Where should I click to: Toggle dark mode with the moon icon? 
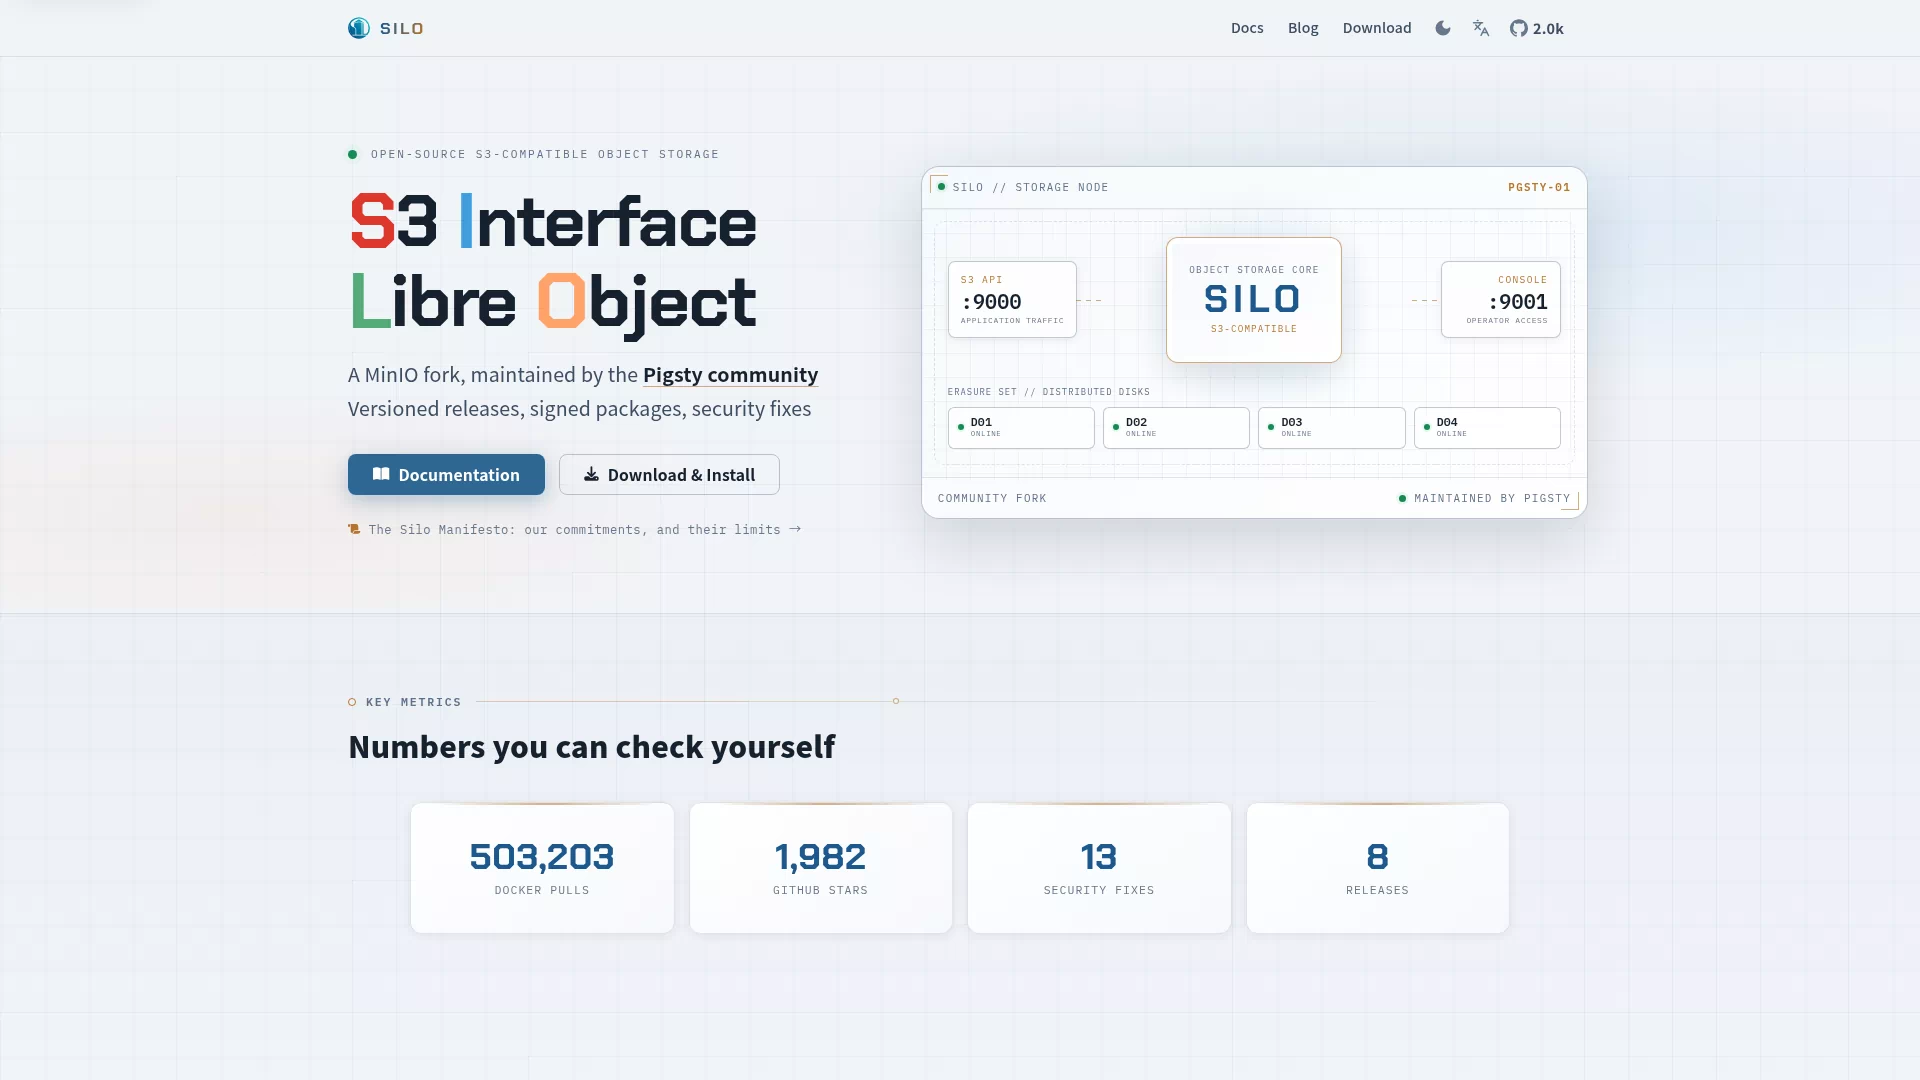click(1443, 28)
